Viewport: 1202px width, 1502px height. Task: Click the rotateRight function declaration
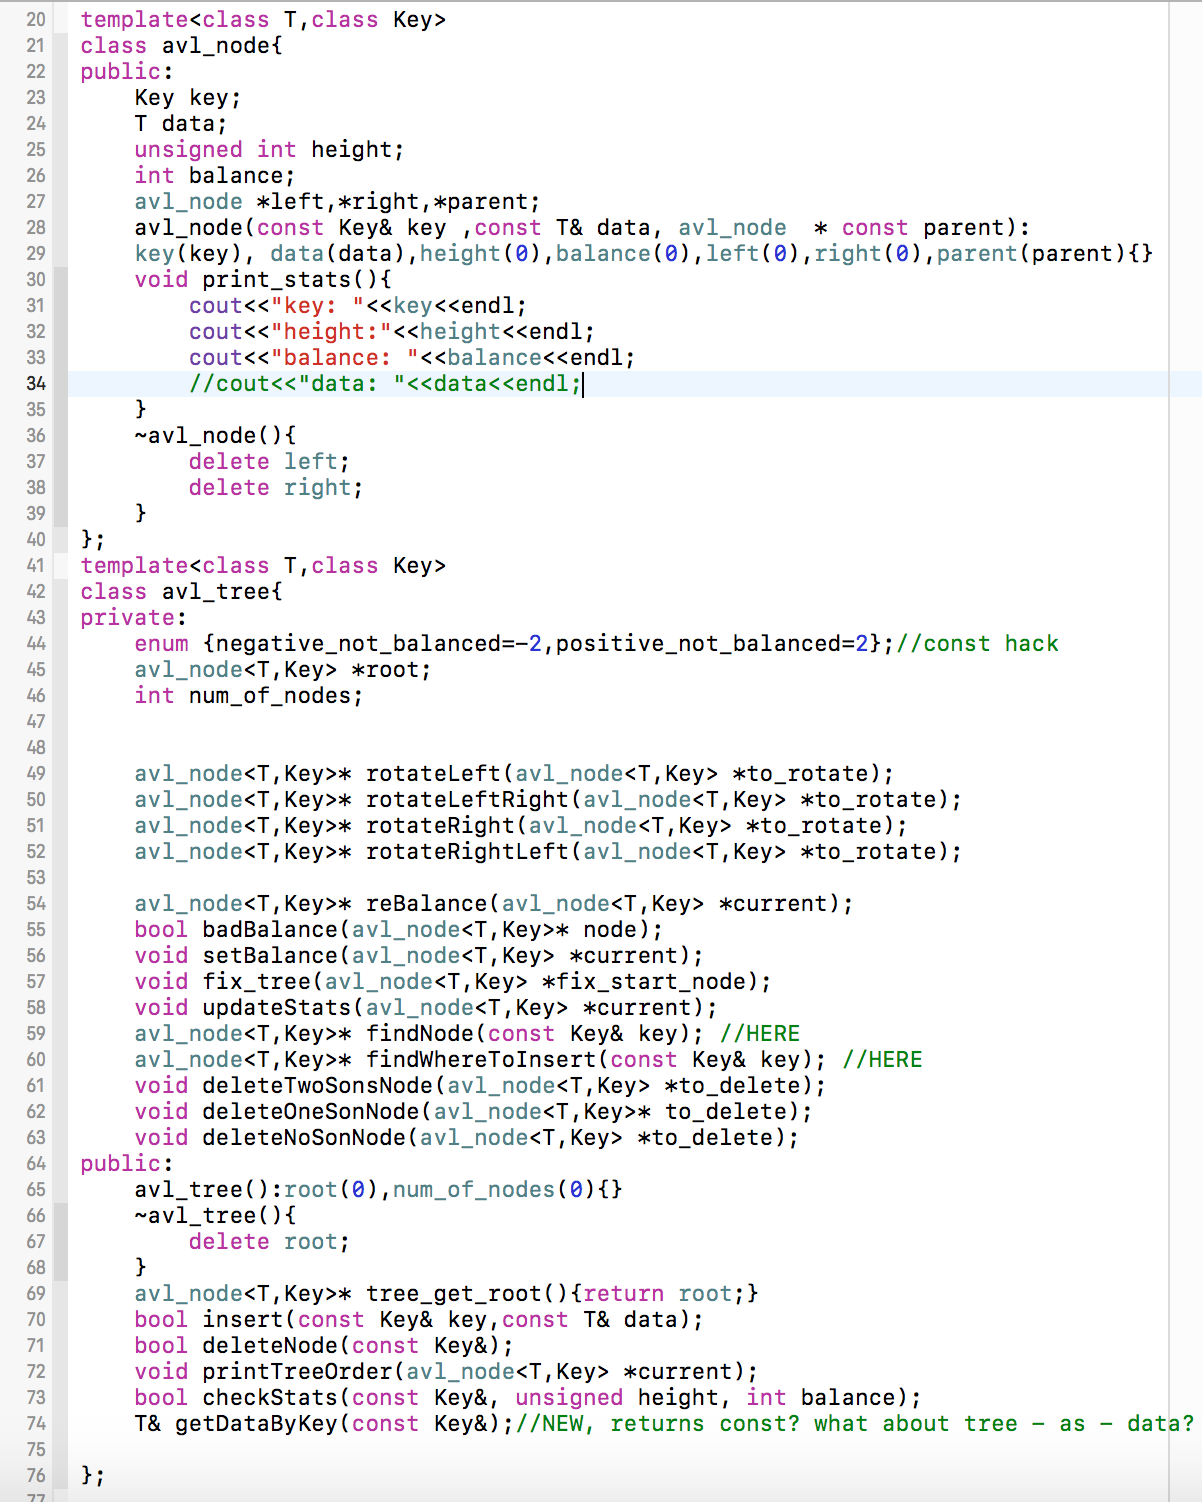point(521,826)
